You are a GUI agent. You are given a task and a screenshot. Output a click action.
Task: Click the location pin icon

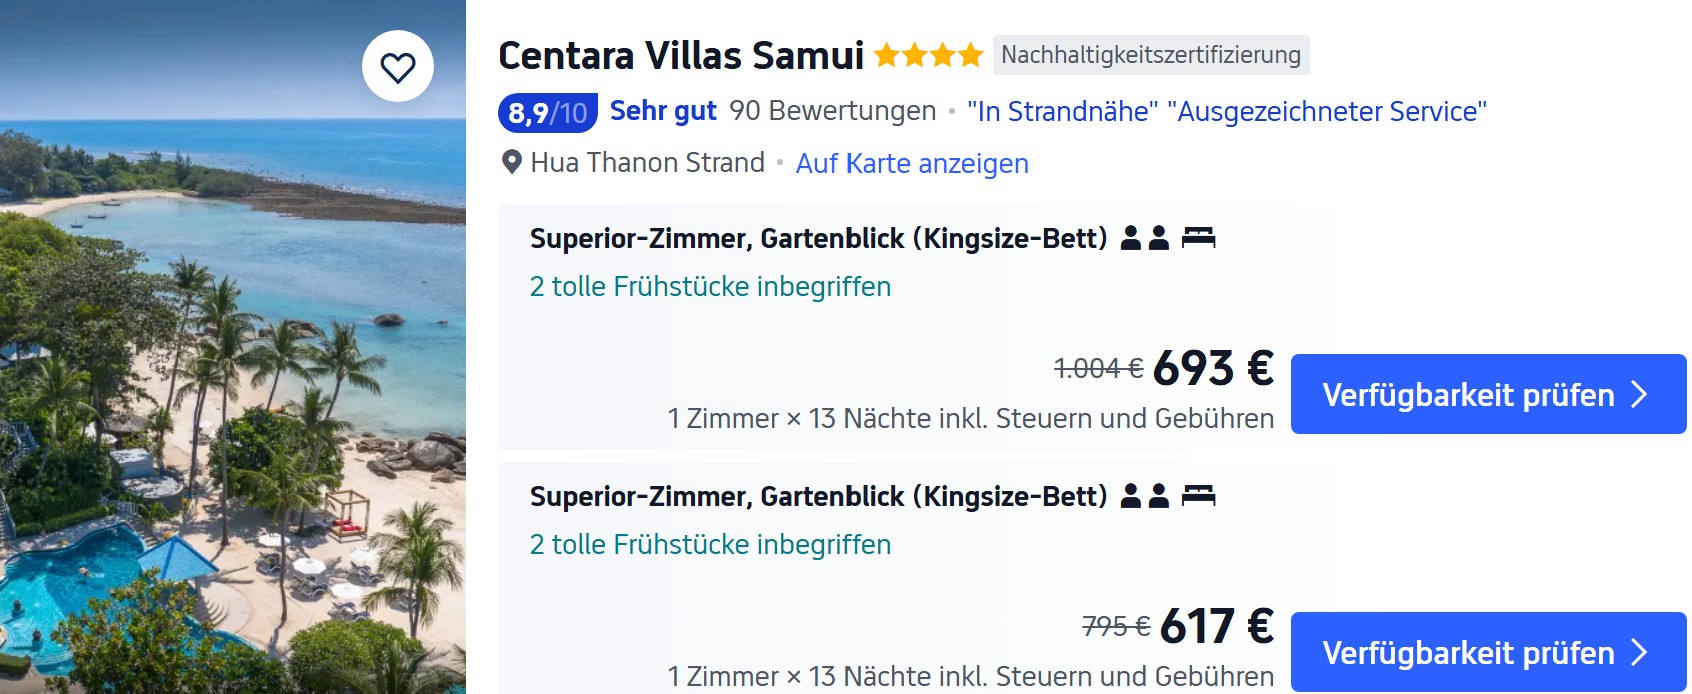(x=511, y=162)
